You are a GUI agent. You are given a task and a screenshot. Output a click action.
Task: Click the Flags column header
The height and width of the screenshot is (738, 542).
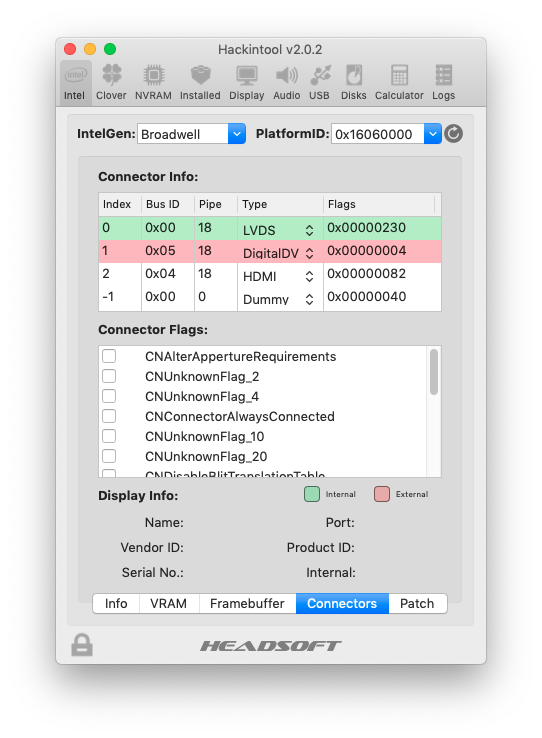coord(379,204)
